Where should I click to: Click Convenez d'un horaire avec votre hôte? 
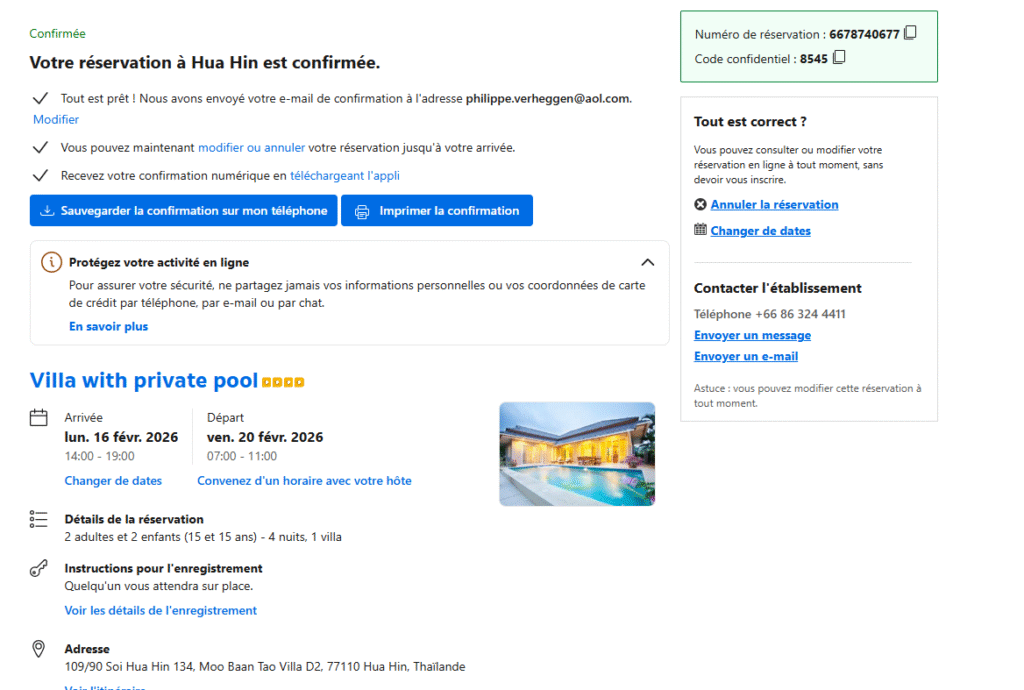coord(304,481)
